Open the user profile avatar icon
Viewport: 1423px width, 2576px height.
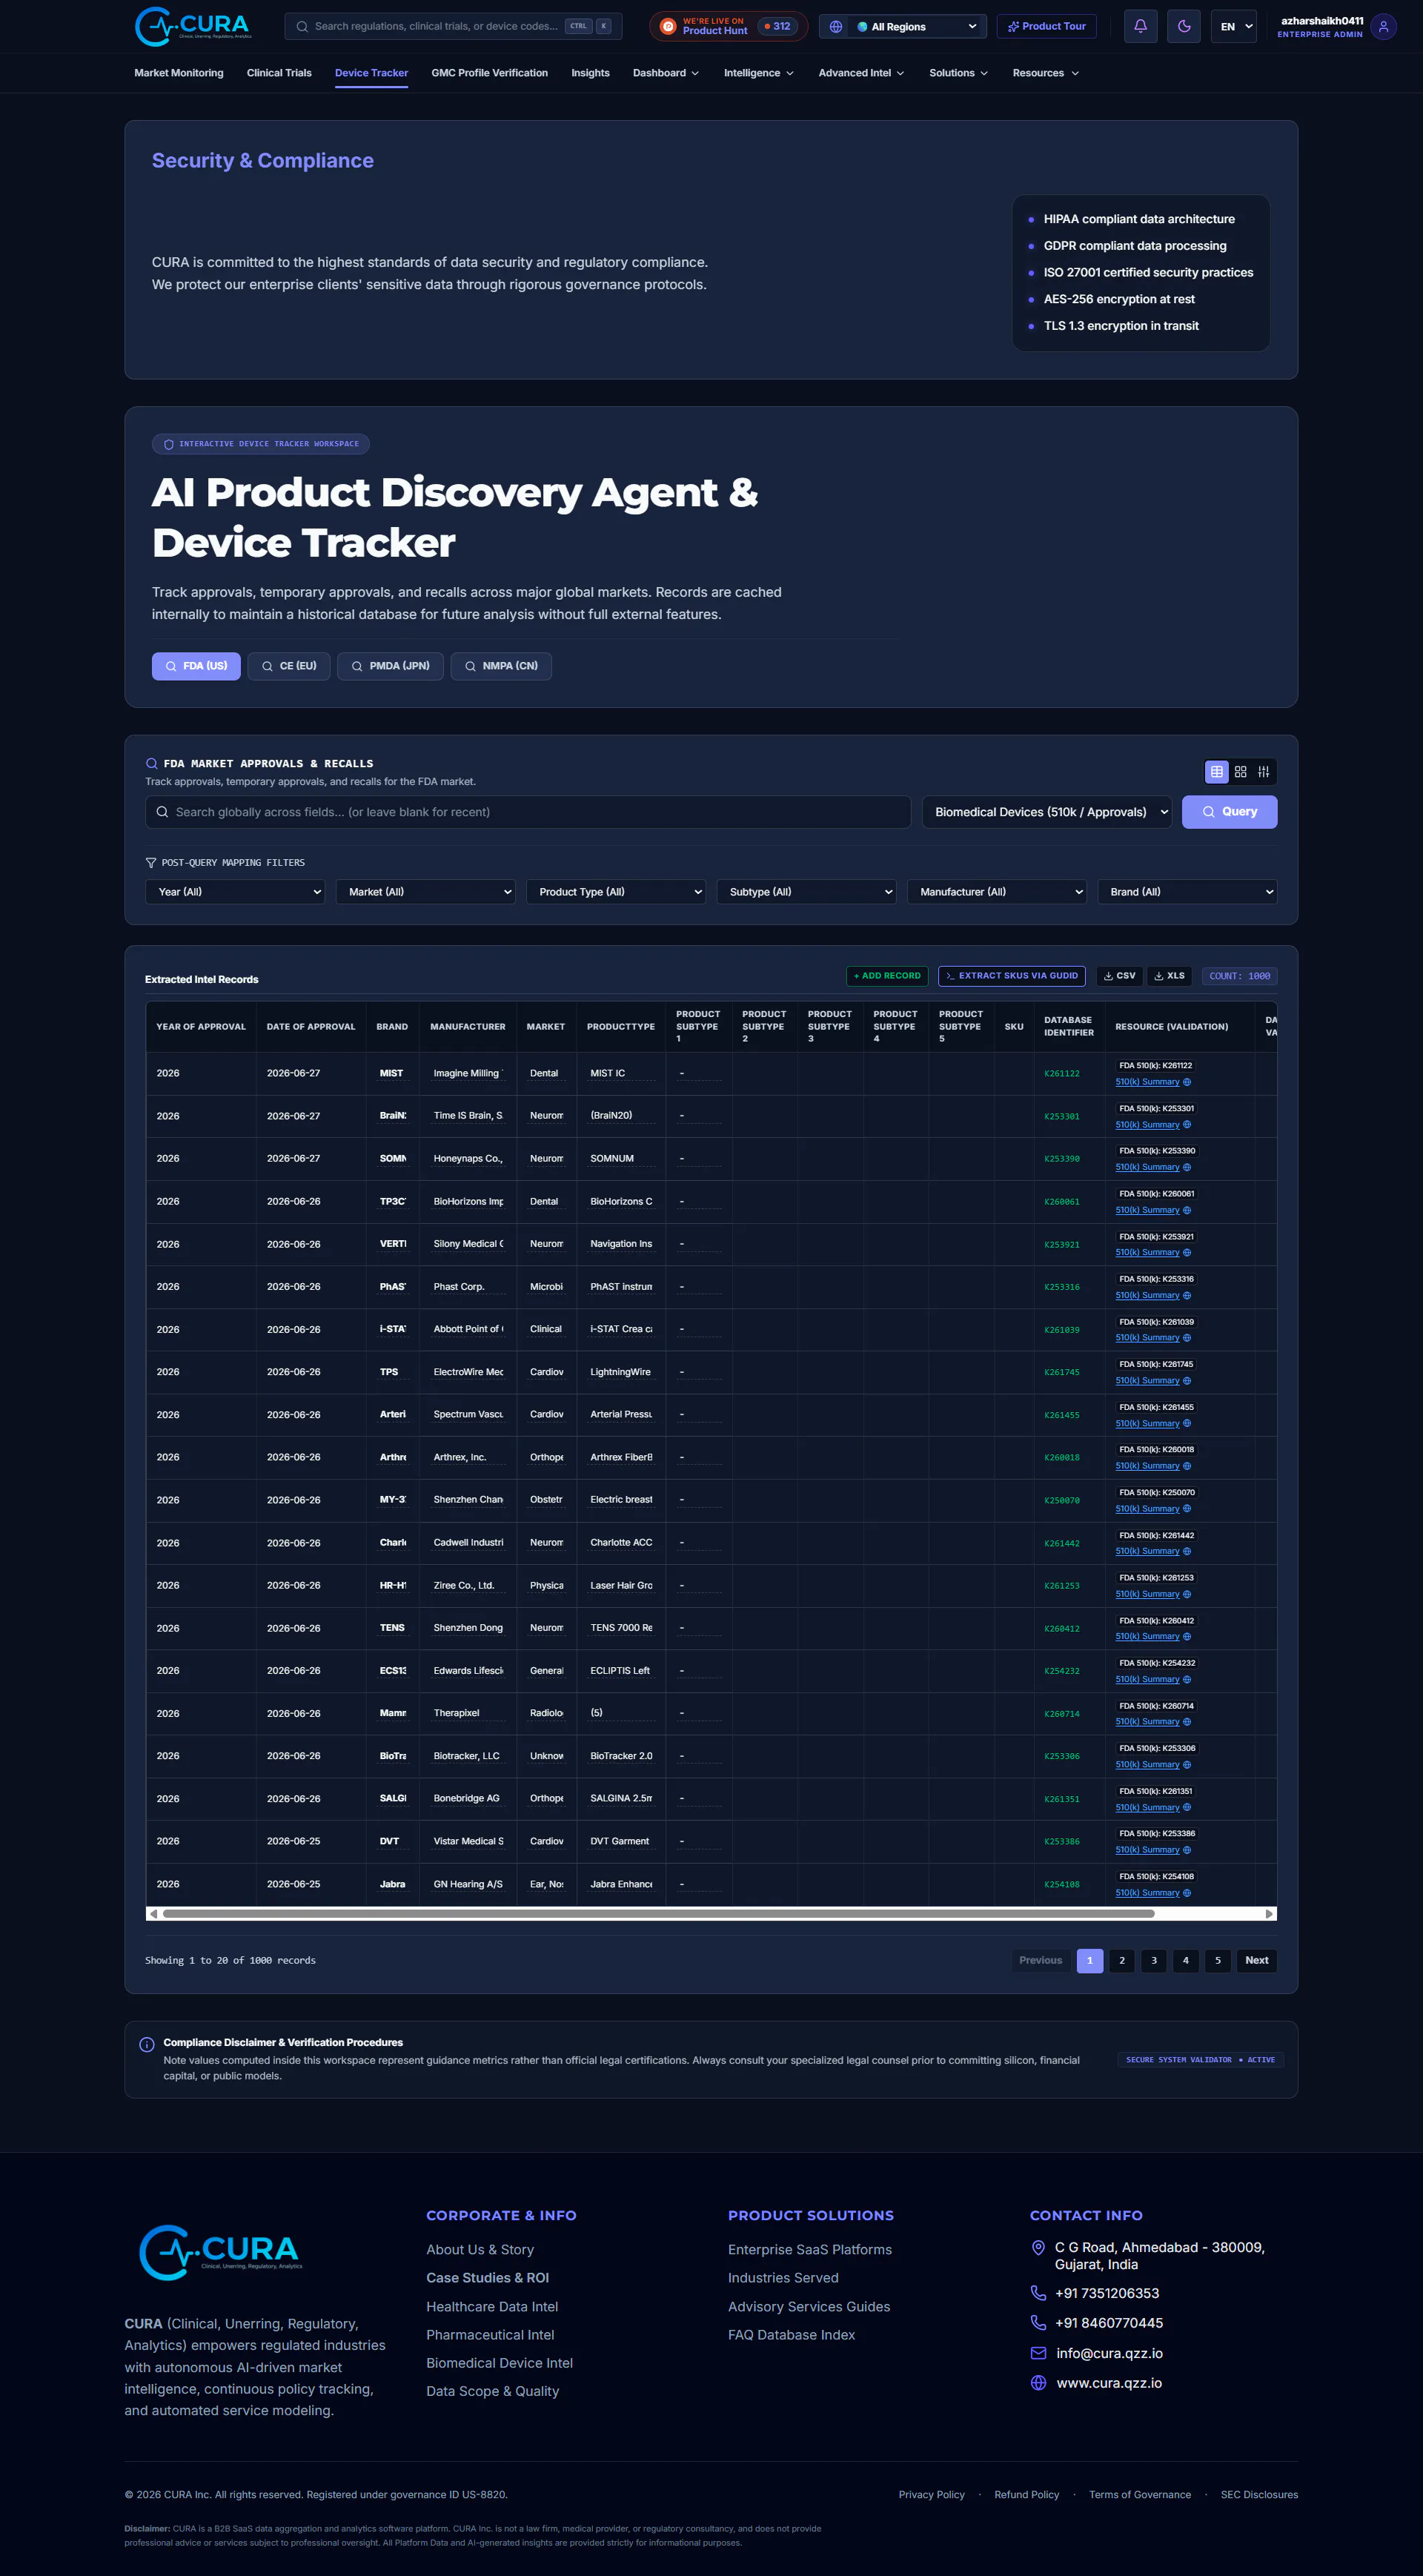[x=1383, y=27]
